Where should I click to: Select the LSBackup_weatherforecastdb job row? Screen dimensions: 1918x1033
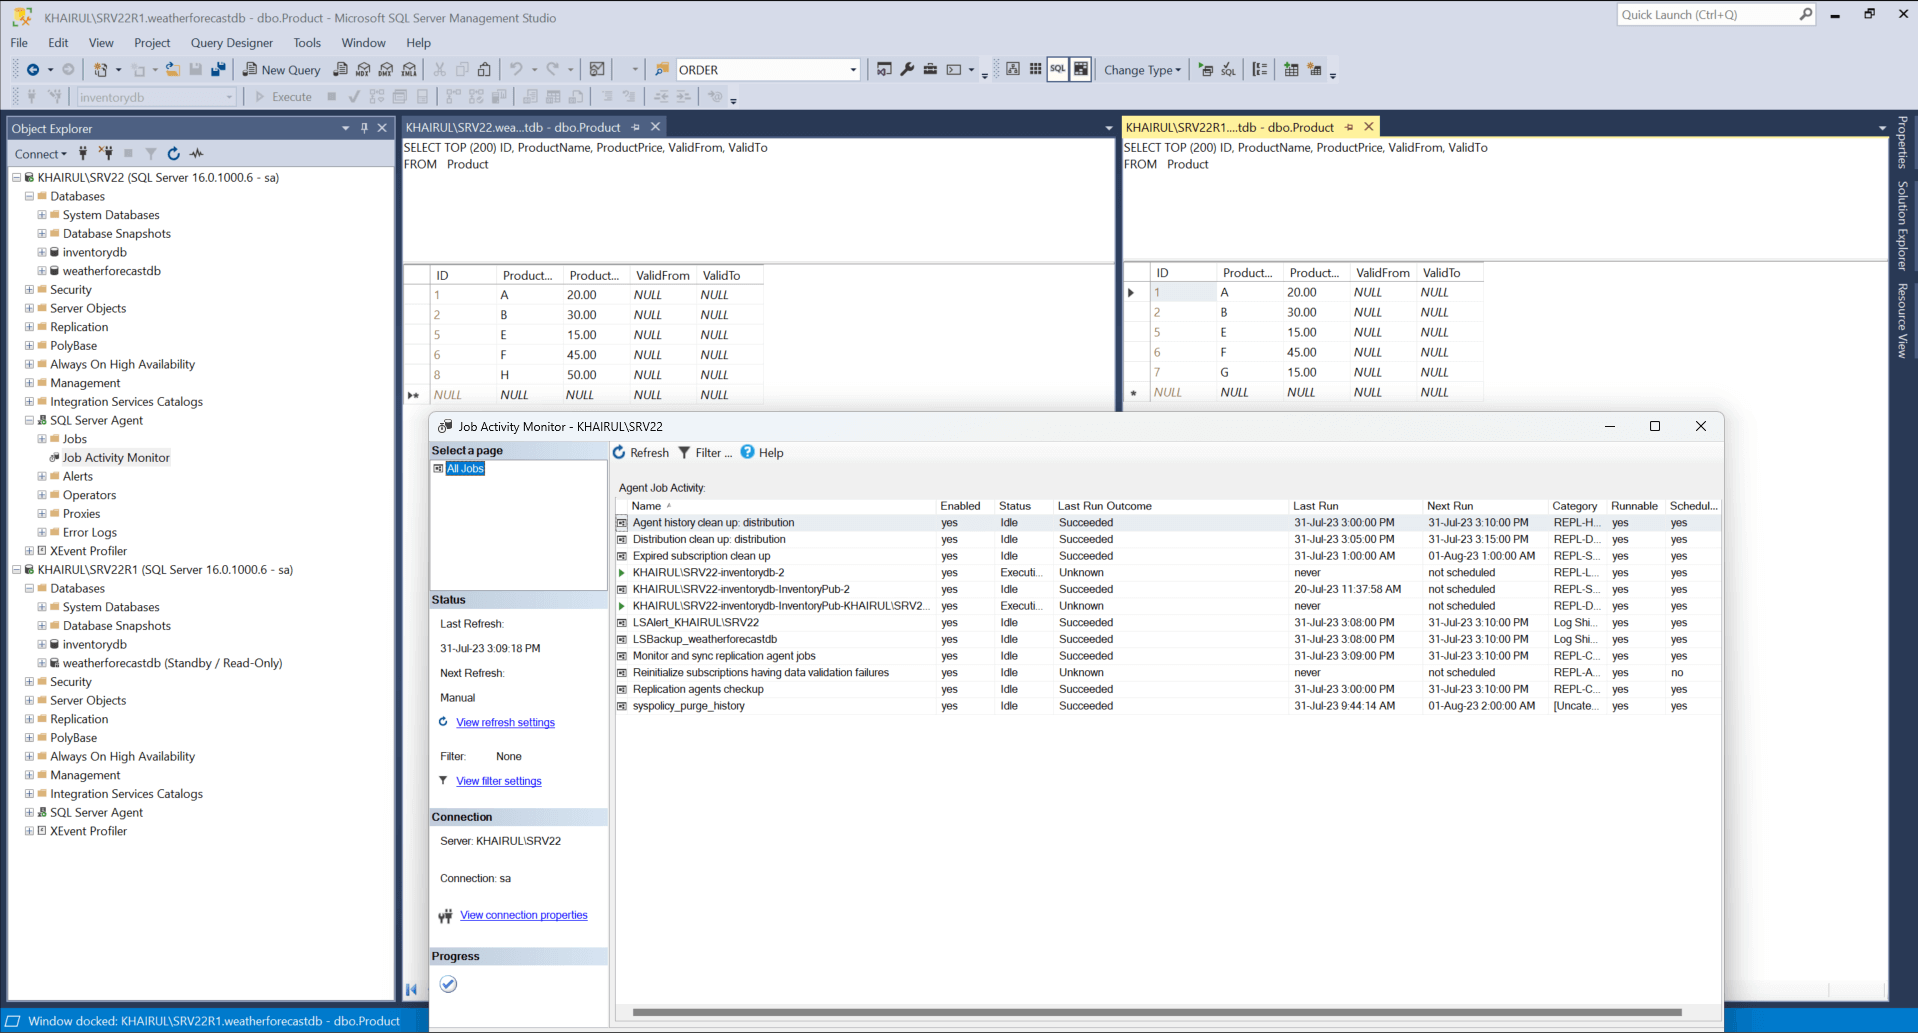[x=704, y=640]
